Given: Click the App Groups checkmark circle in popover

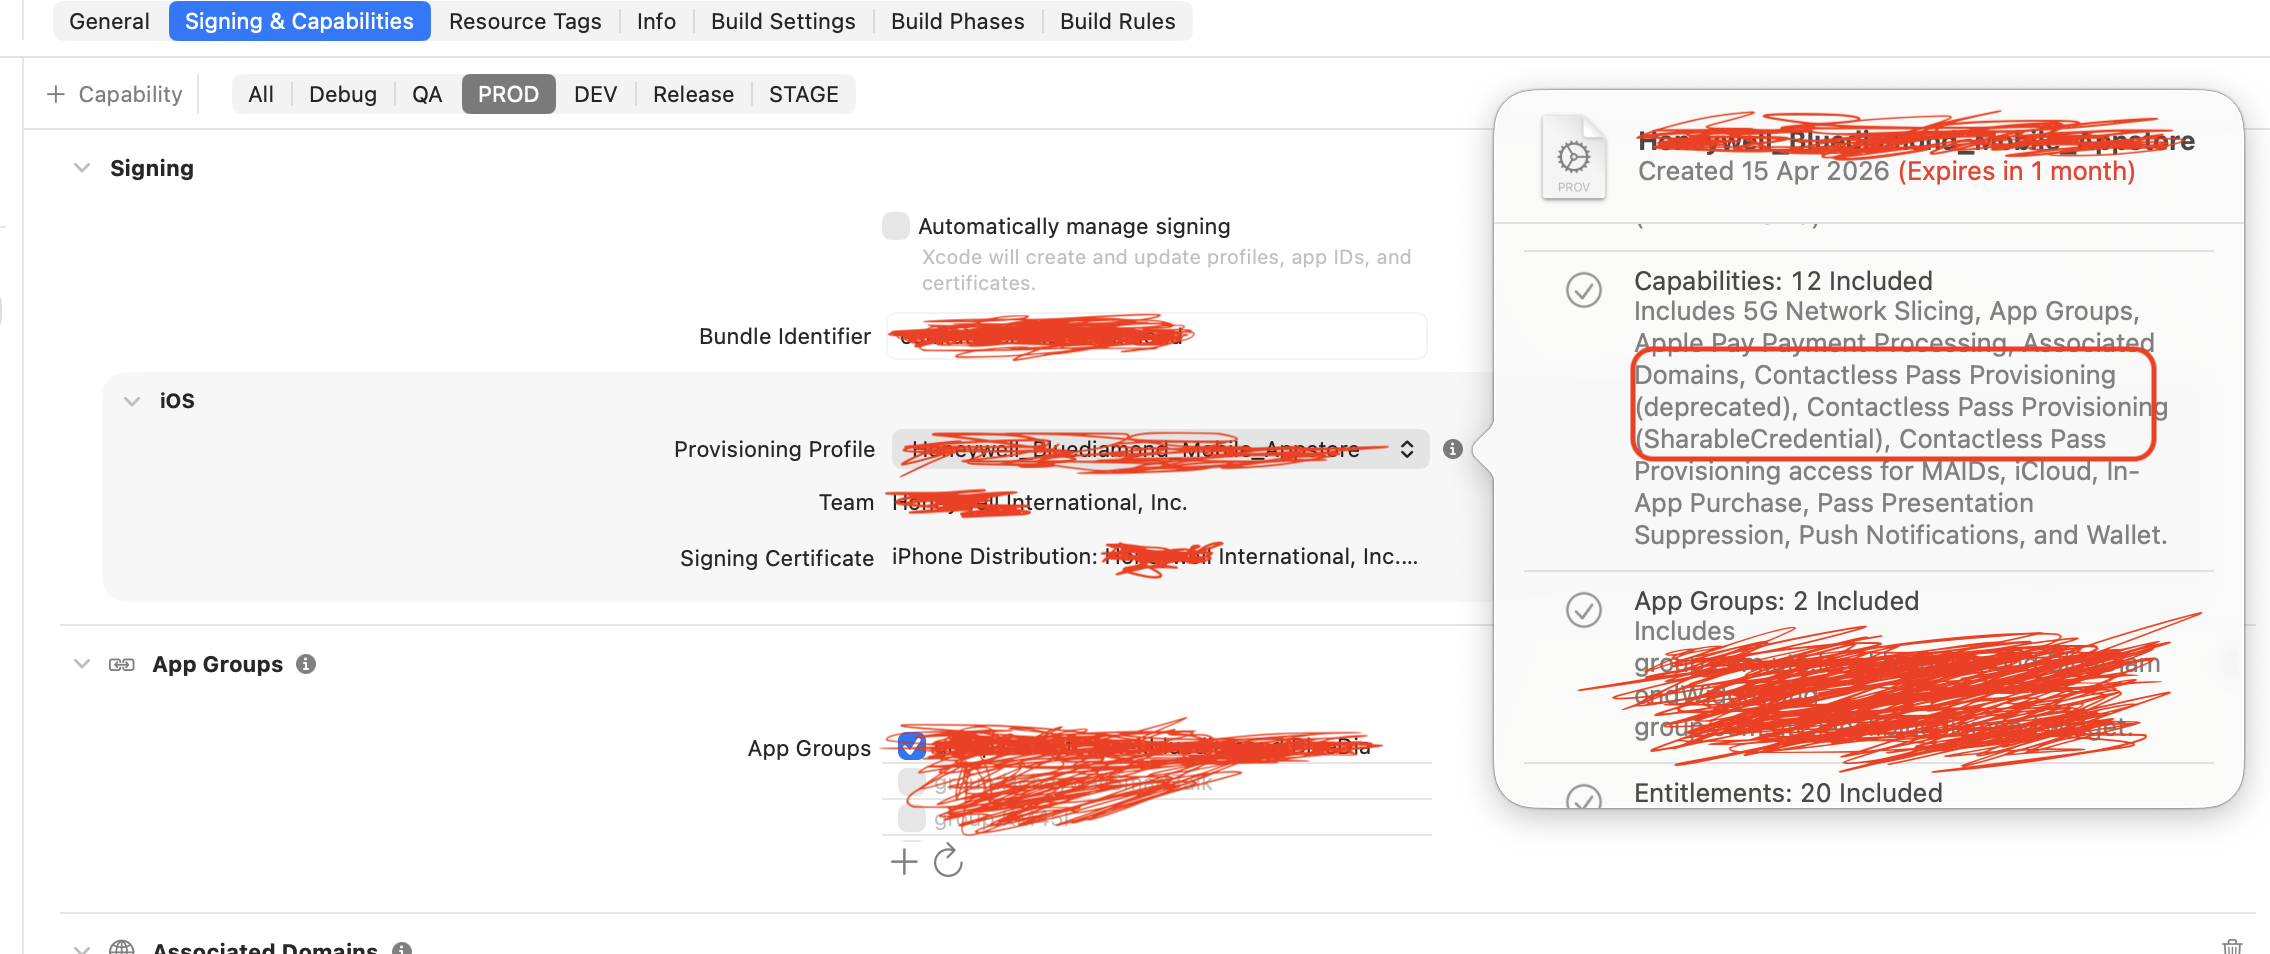Looking at the screenshot, I should 1583,610.
